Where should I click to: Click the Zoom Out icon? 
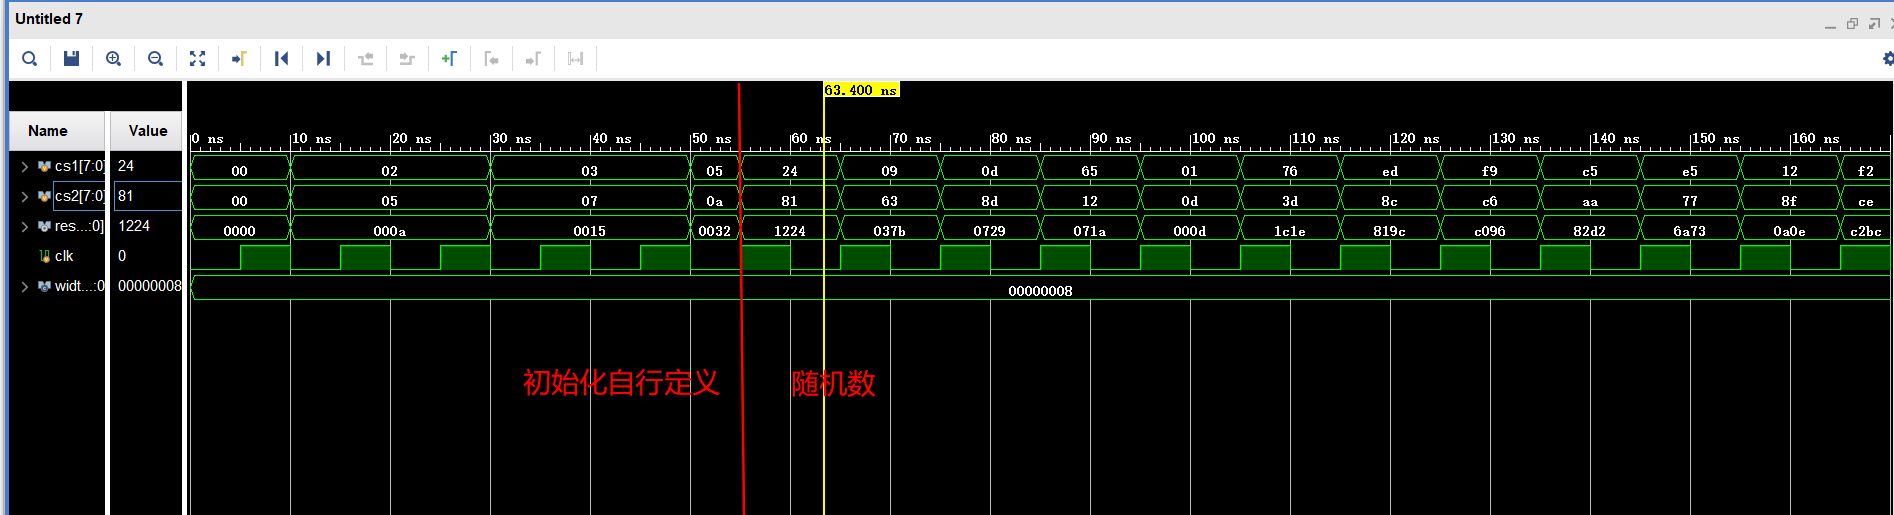point(155,59)
